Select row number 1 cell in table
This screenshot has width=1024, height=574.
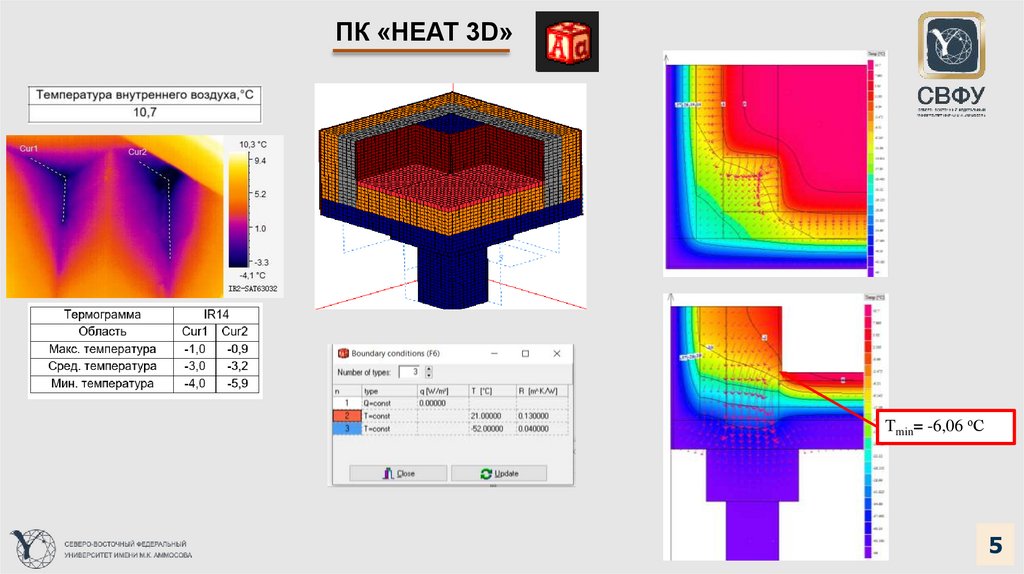pos(347,404)
